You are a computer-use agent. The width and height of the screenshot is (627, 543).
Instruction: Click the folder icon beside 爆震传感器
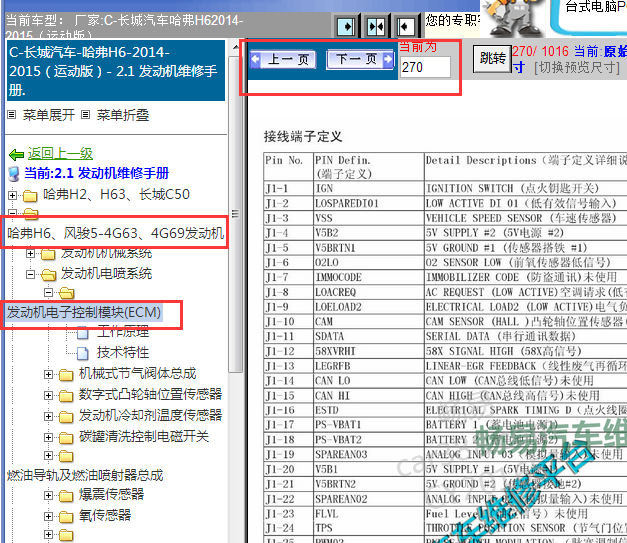click(66, 496)
